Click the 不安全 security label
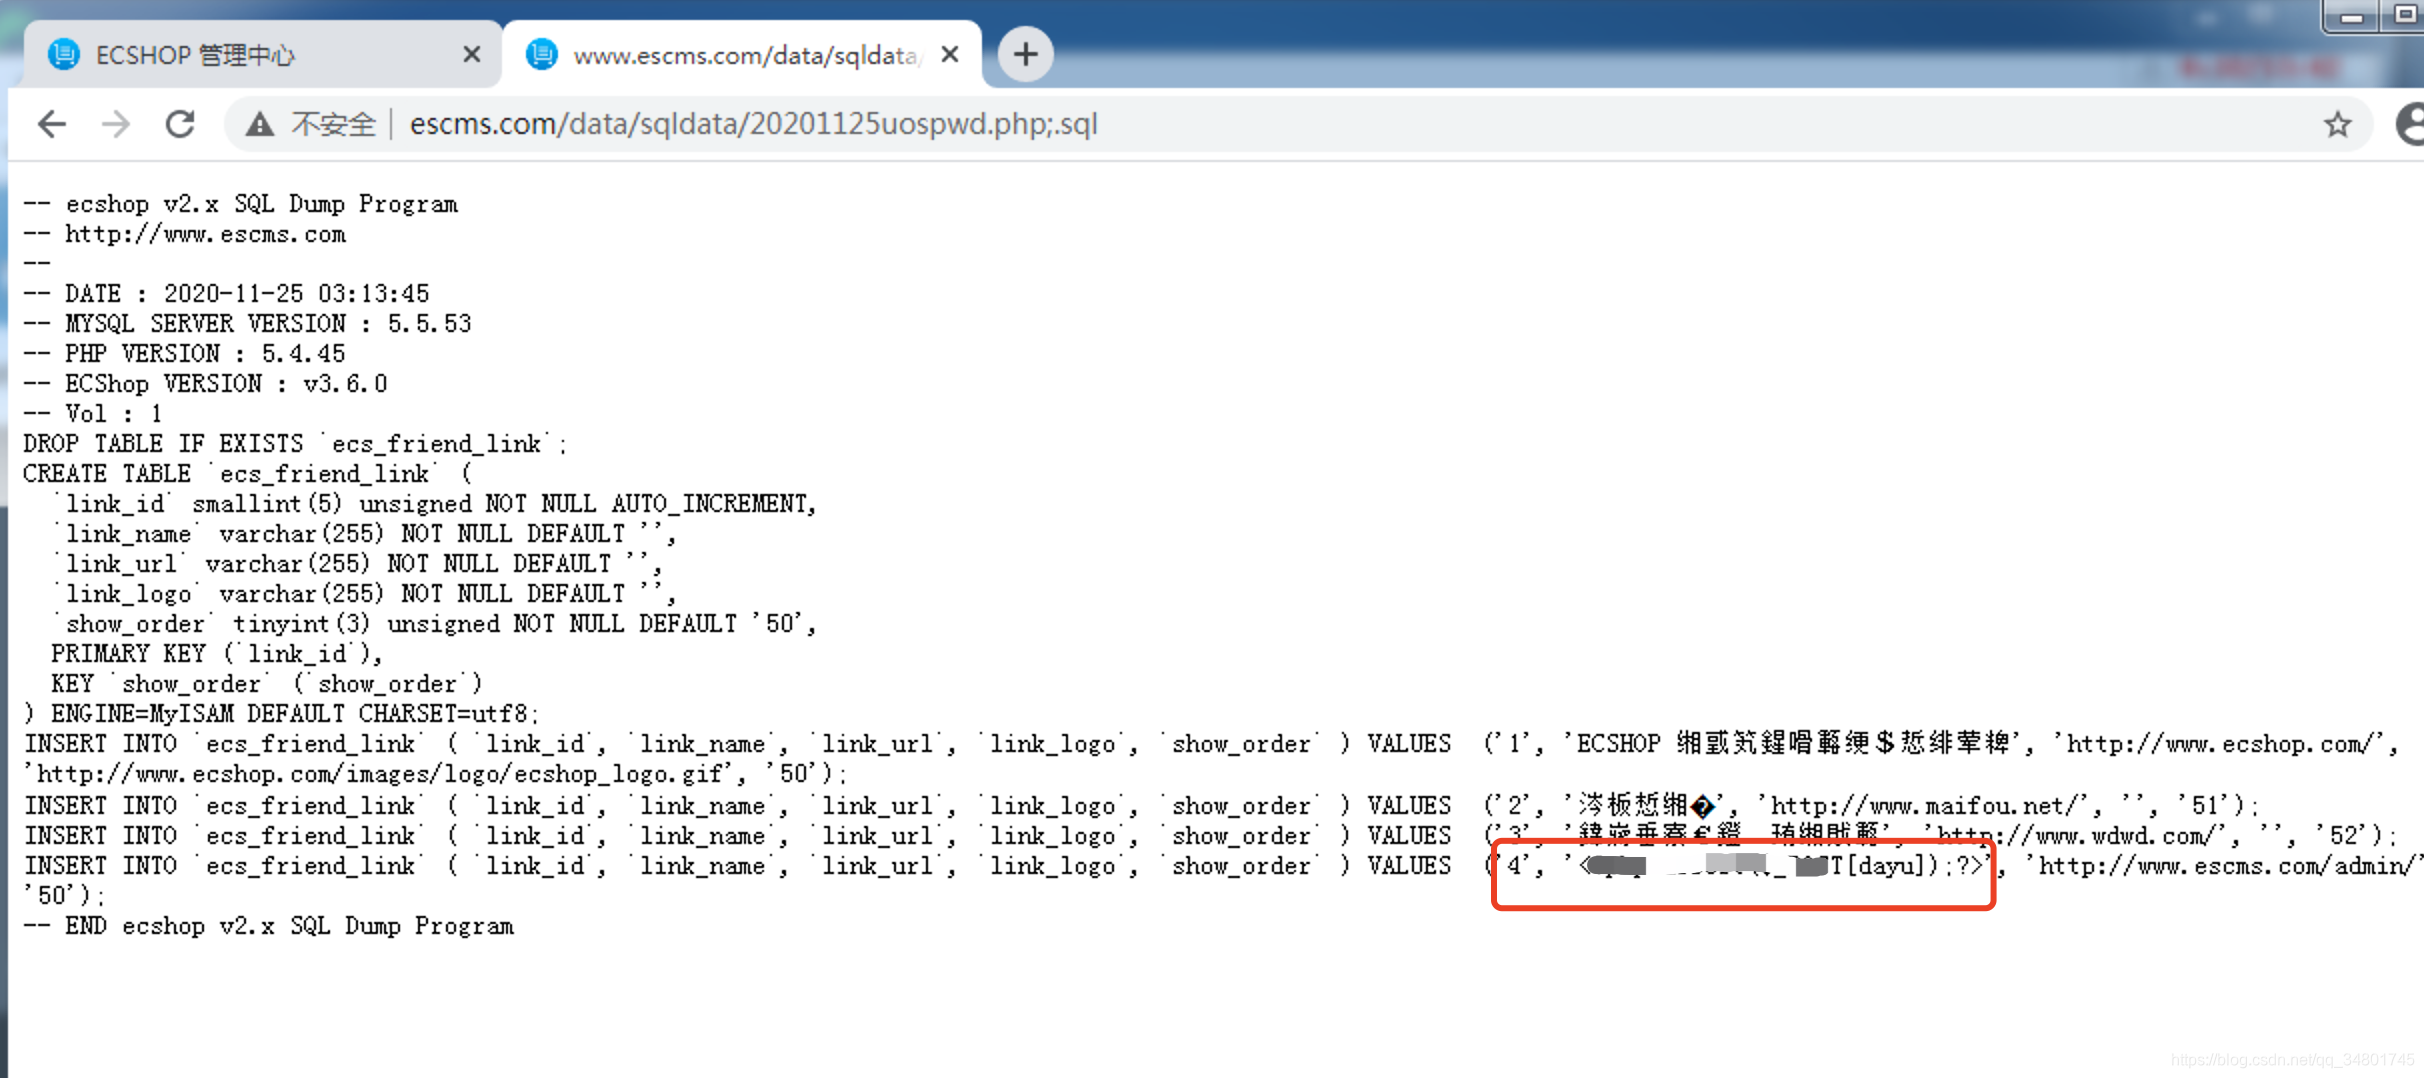 click(x=333, y=124)
